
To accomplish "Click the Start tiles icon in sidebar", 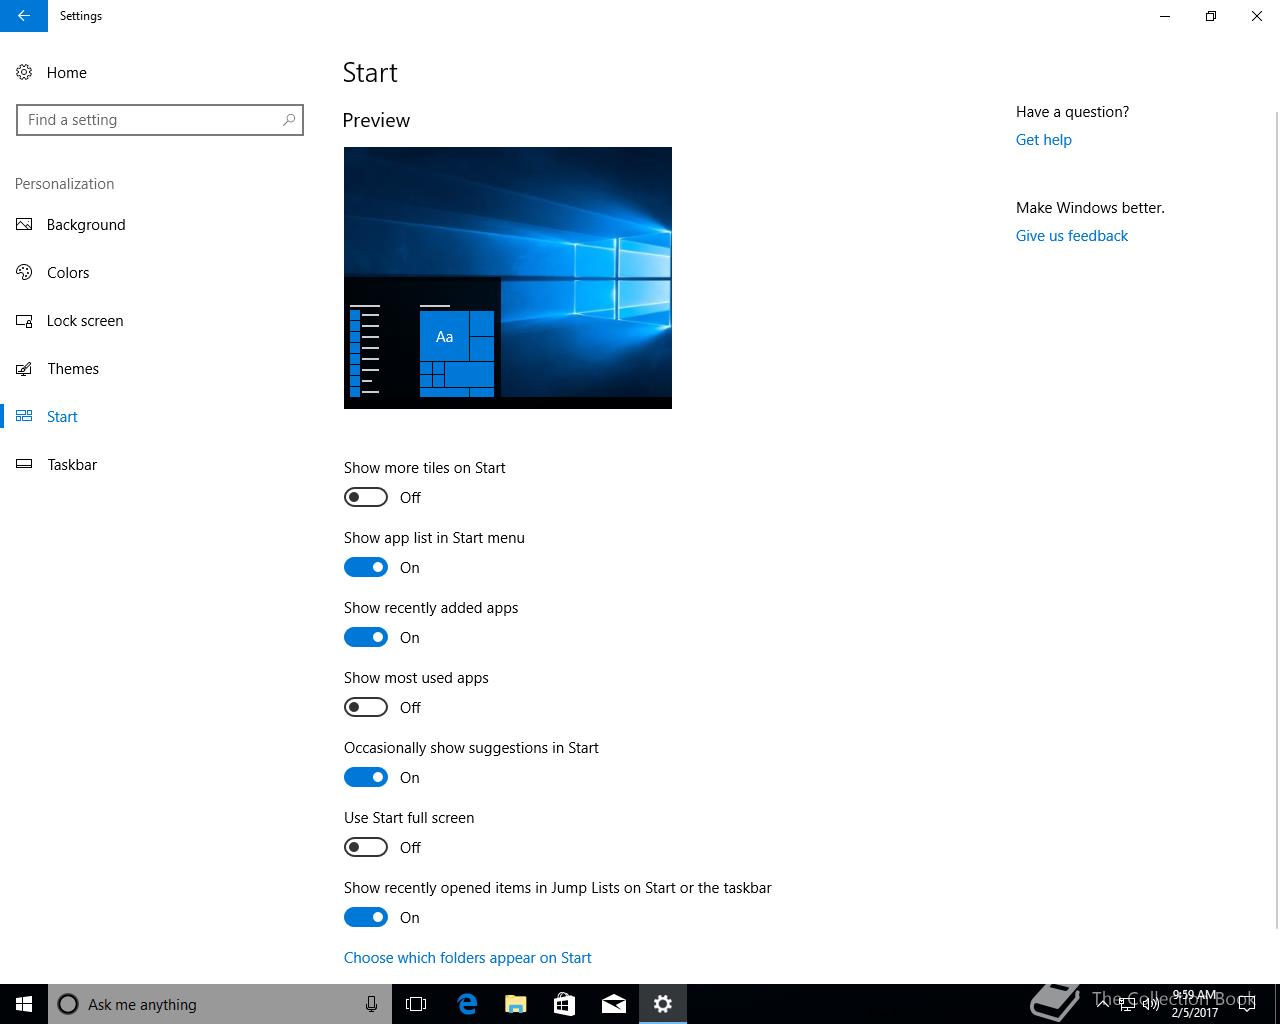I will [x=24, y=416].
